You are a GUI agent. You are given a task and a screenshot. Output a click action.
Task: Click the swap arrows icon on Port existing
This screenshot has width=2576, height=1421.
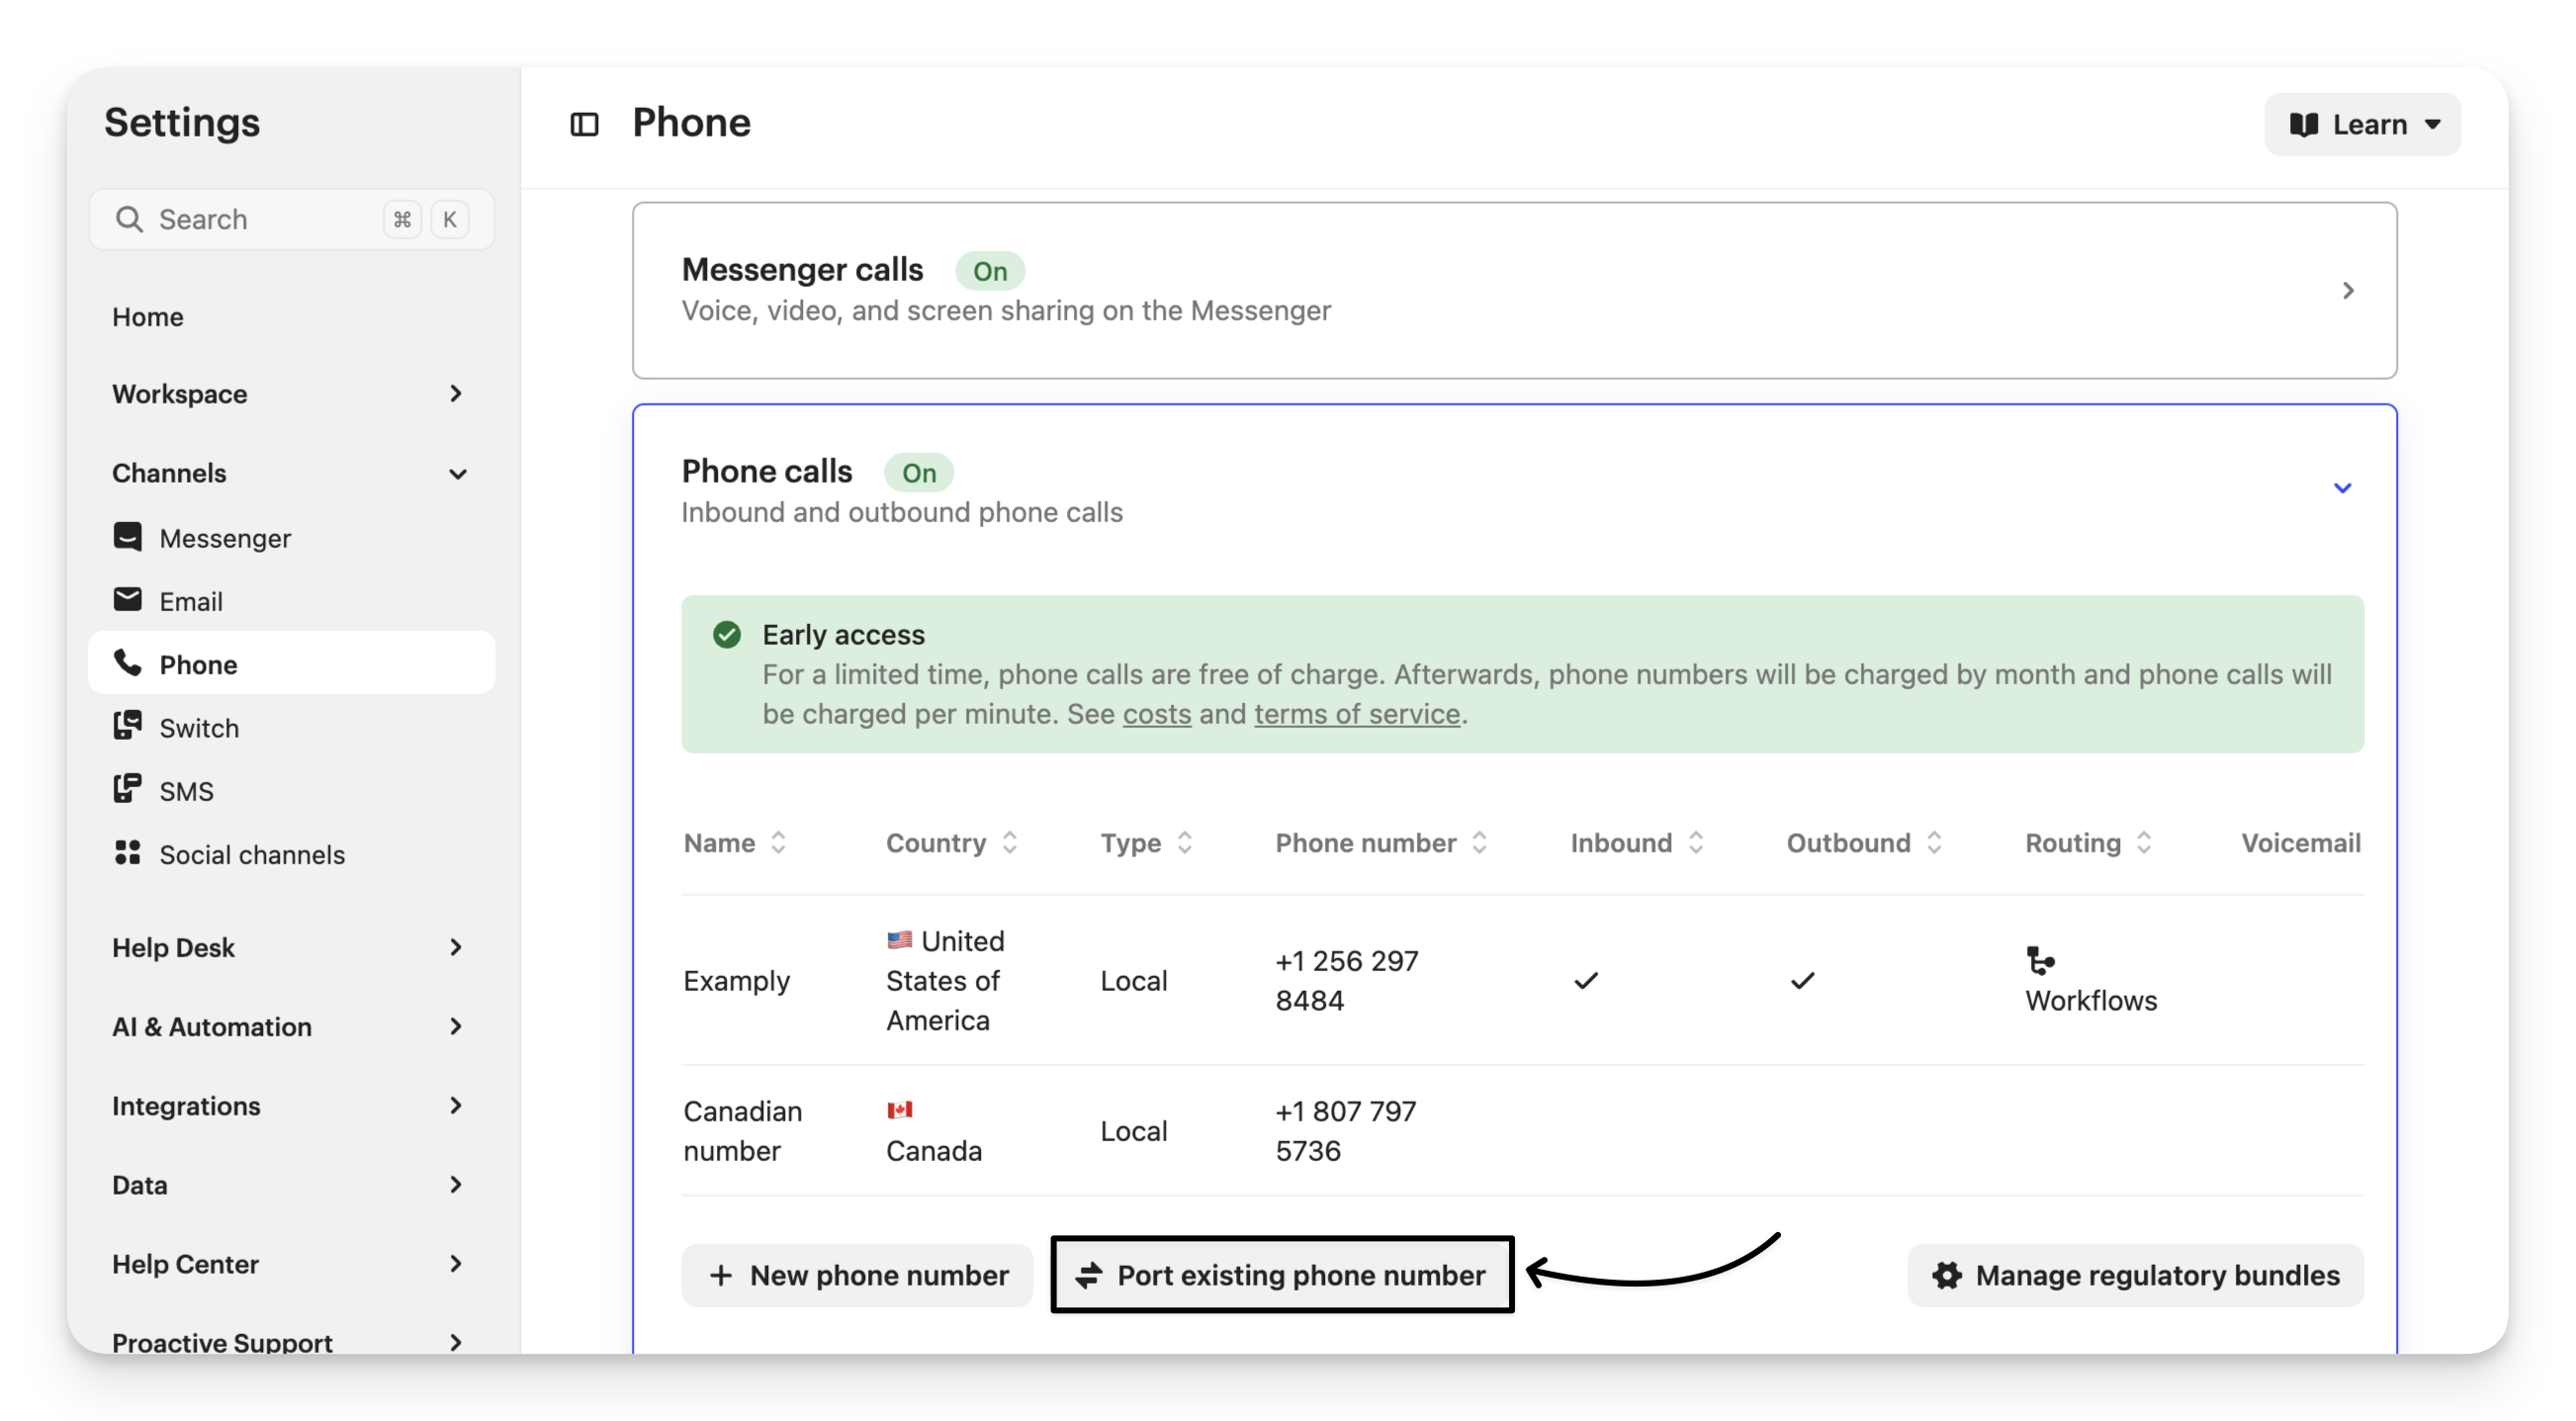(1089, 1275)
